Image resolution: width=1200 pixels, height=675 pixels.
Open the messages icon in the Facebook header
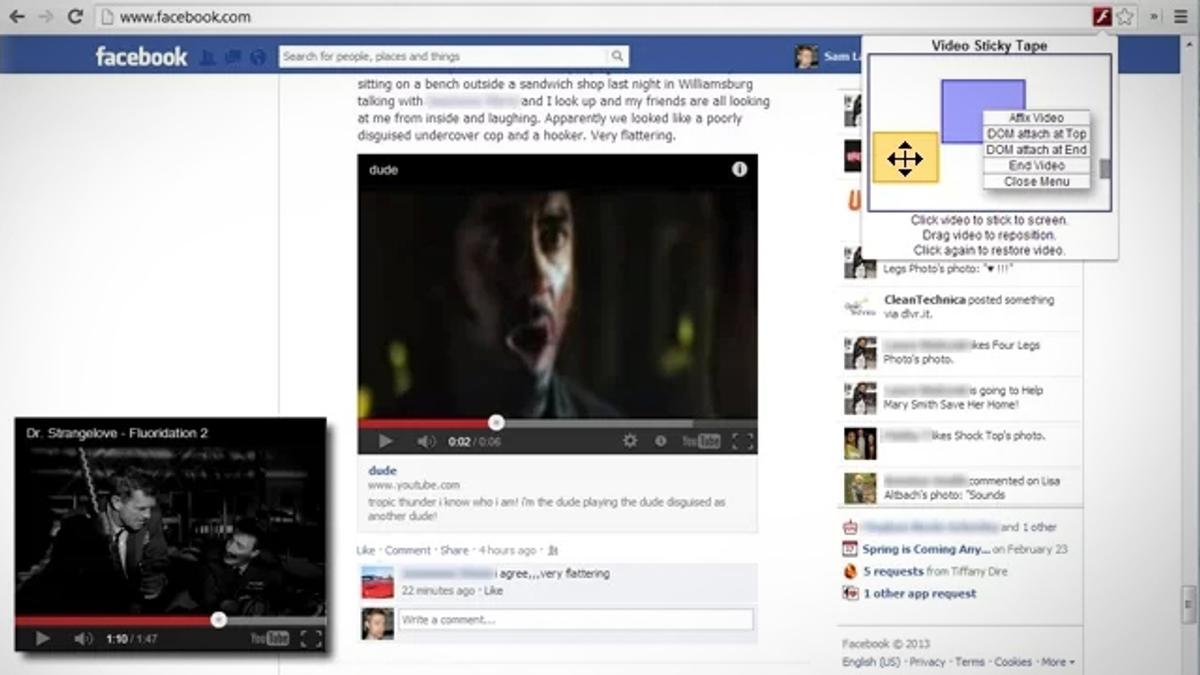(x=234, y=57)
